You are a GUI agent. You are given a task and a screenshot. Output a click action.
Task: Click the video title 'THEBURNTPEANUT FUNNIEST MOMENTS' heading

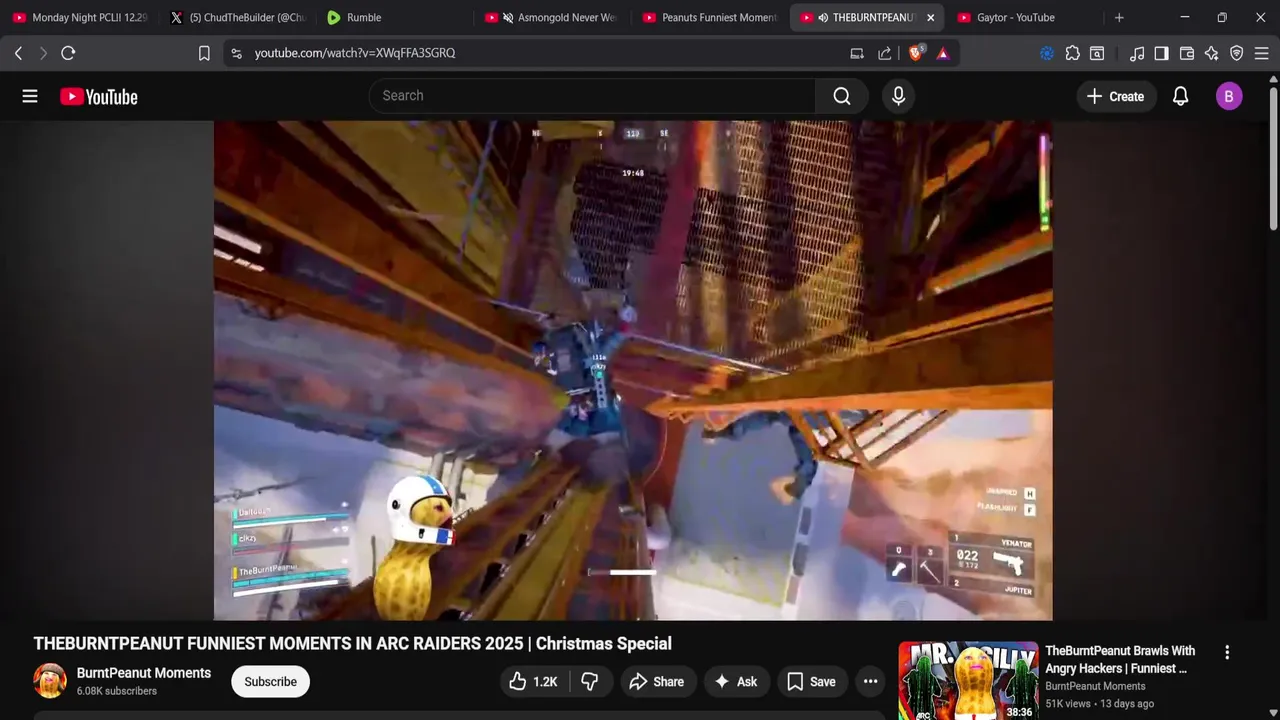point(353,643)
